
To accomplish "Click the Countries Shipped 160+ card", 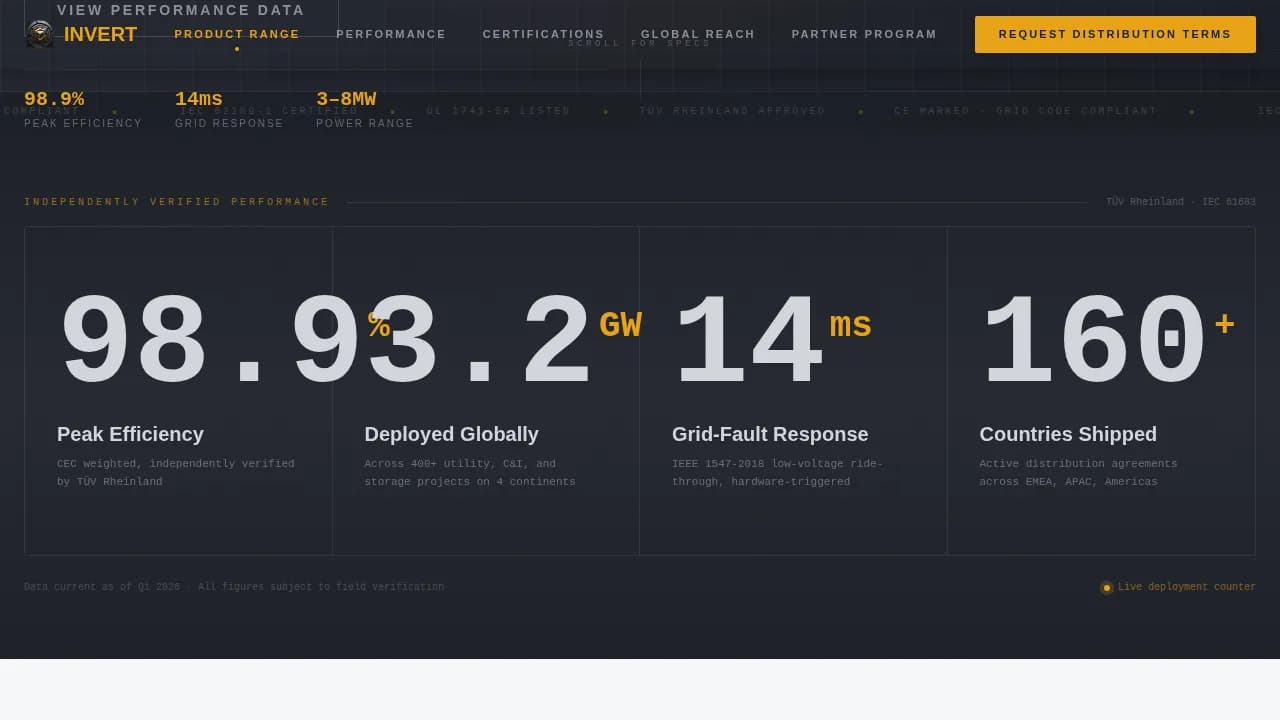I will [1100, 390].
